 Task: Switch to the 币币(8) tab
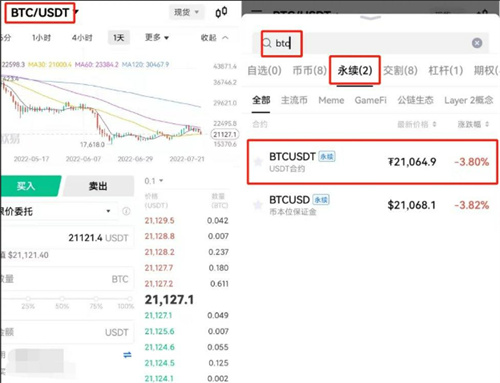(310, 71)
